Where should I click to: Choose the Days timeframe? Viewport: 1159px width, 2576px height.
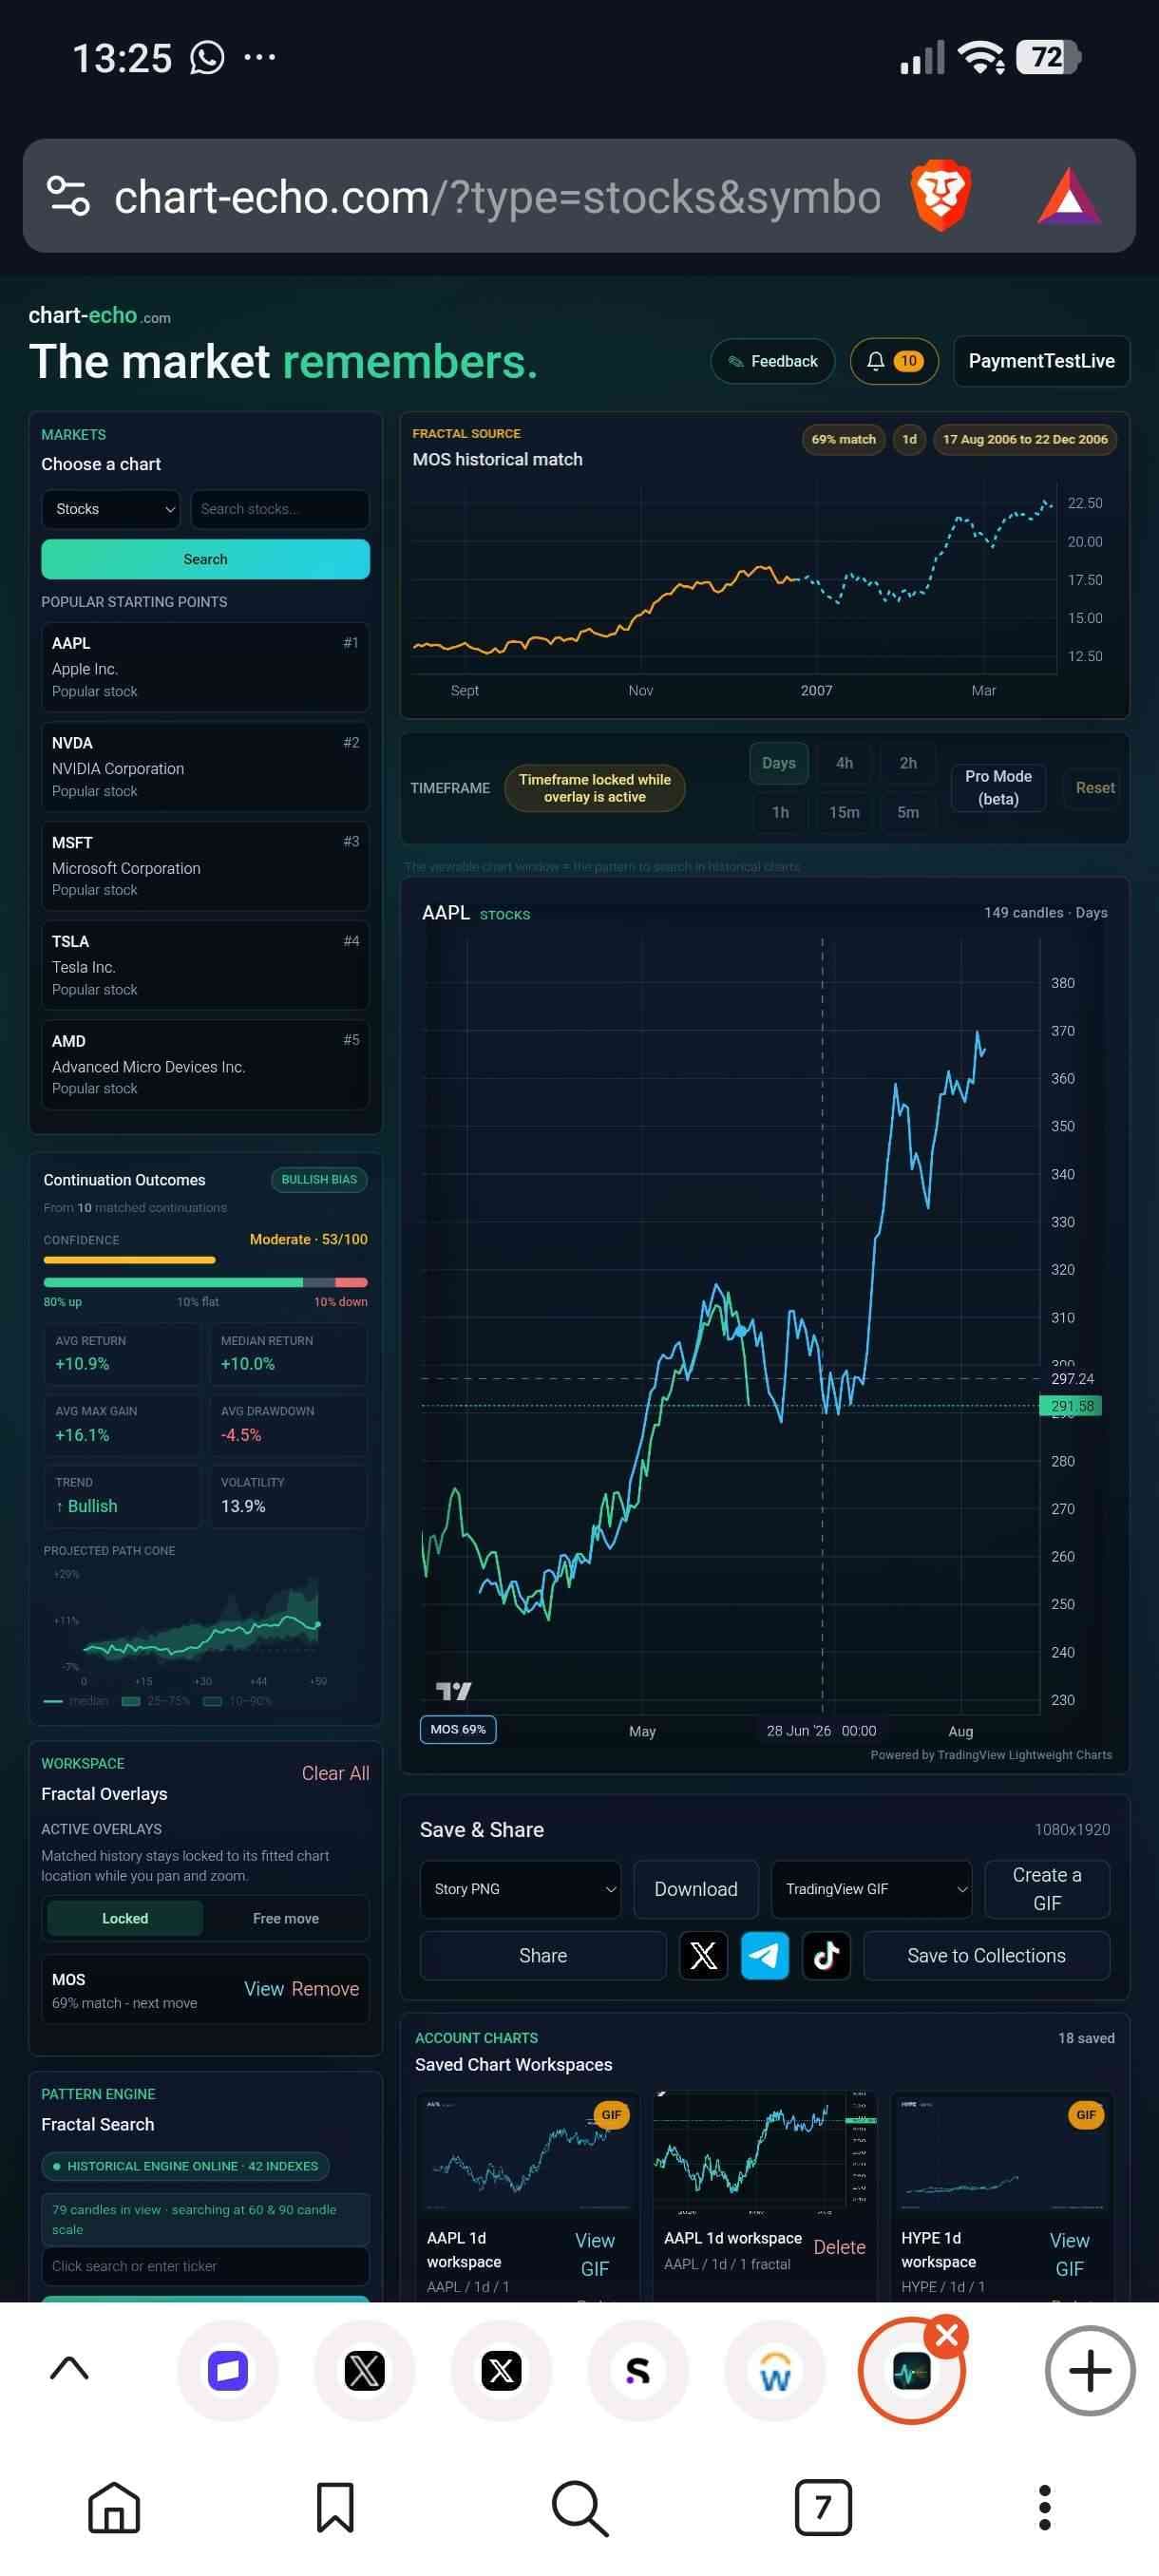(779, 763)
